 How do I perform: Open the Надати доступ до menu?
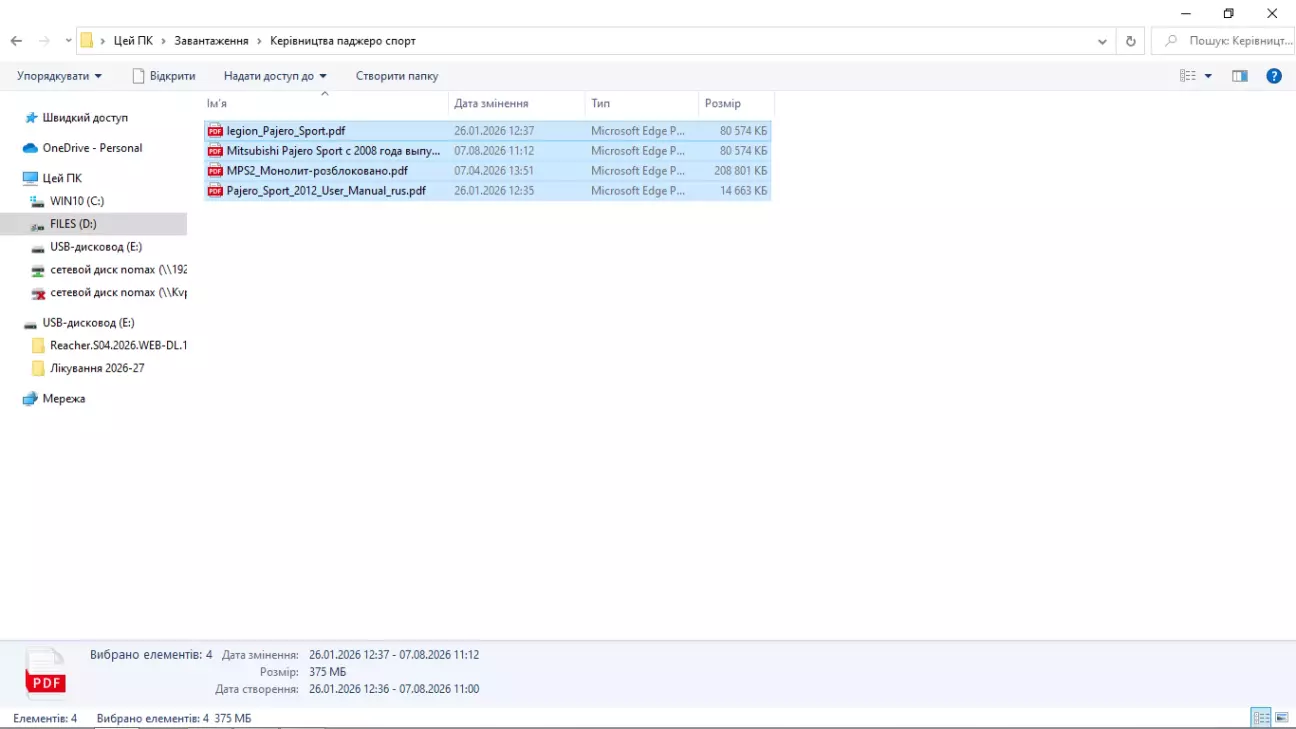tap(275, 76)
